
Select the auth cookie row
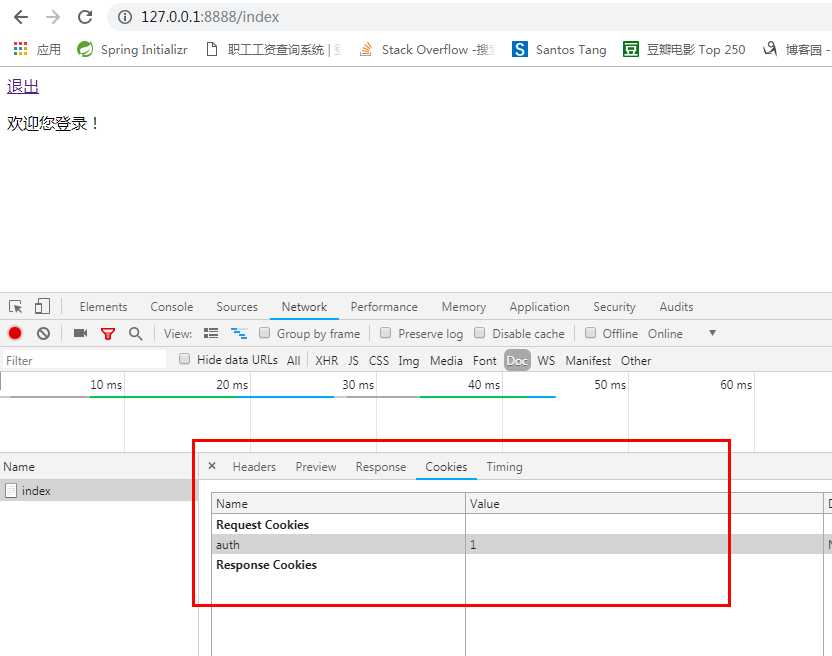click(517, 545)
